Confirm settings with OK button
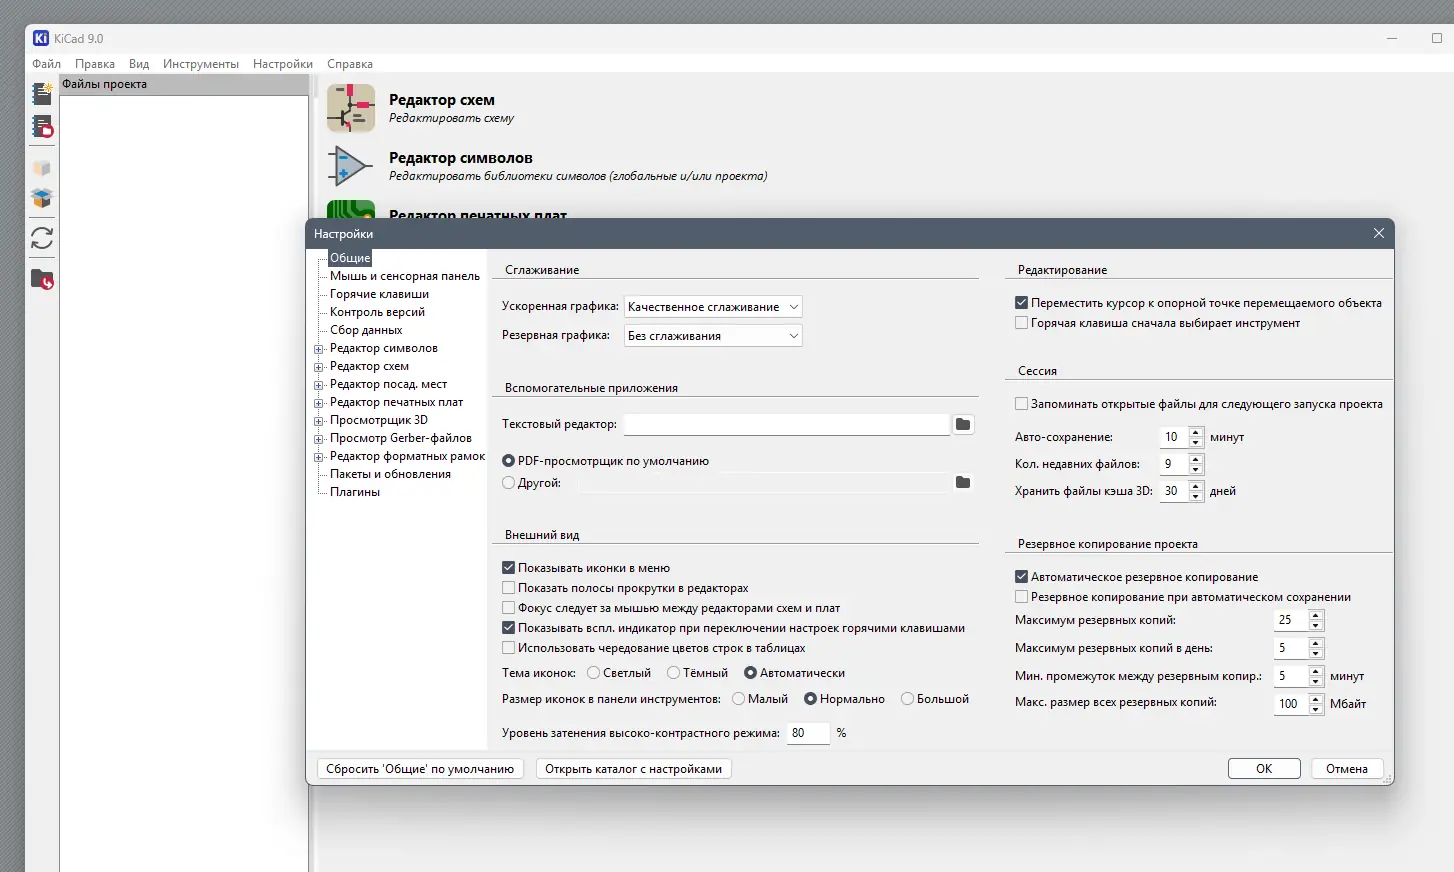This screenshot has width=1454, height=872. click(x=1264, y=769)
